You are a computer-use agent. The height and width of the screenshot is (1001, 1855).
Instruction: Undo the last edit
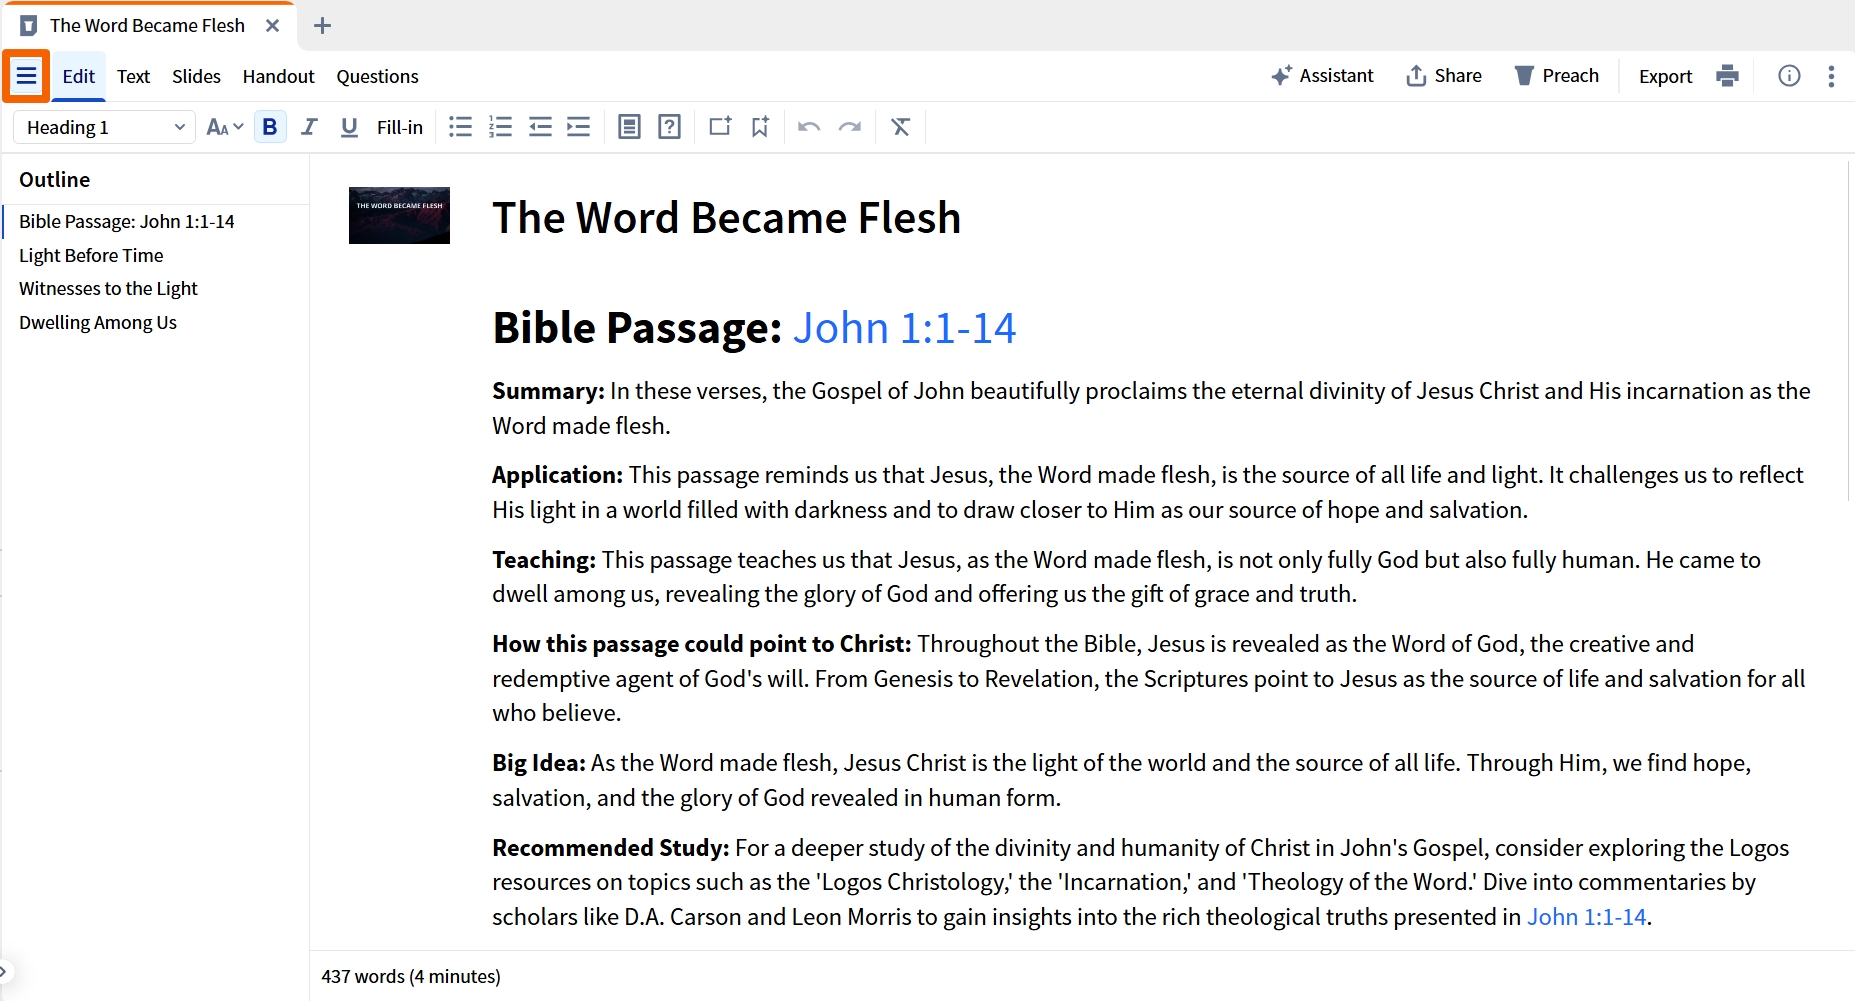(809, 127)
